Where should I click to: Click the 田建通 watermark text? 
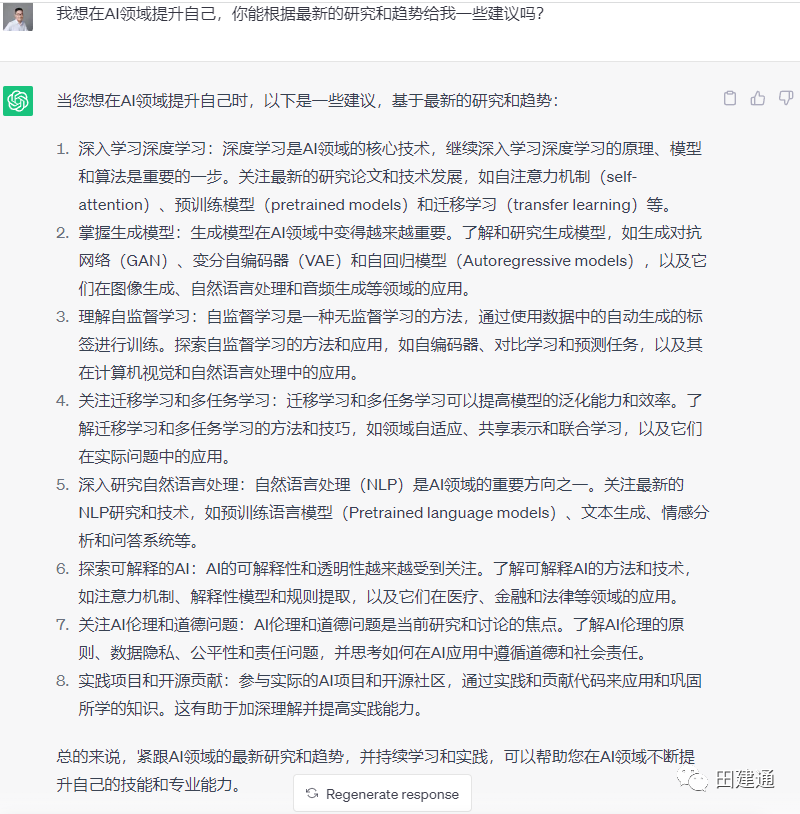744,779
